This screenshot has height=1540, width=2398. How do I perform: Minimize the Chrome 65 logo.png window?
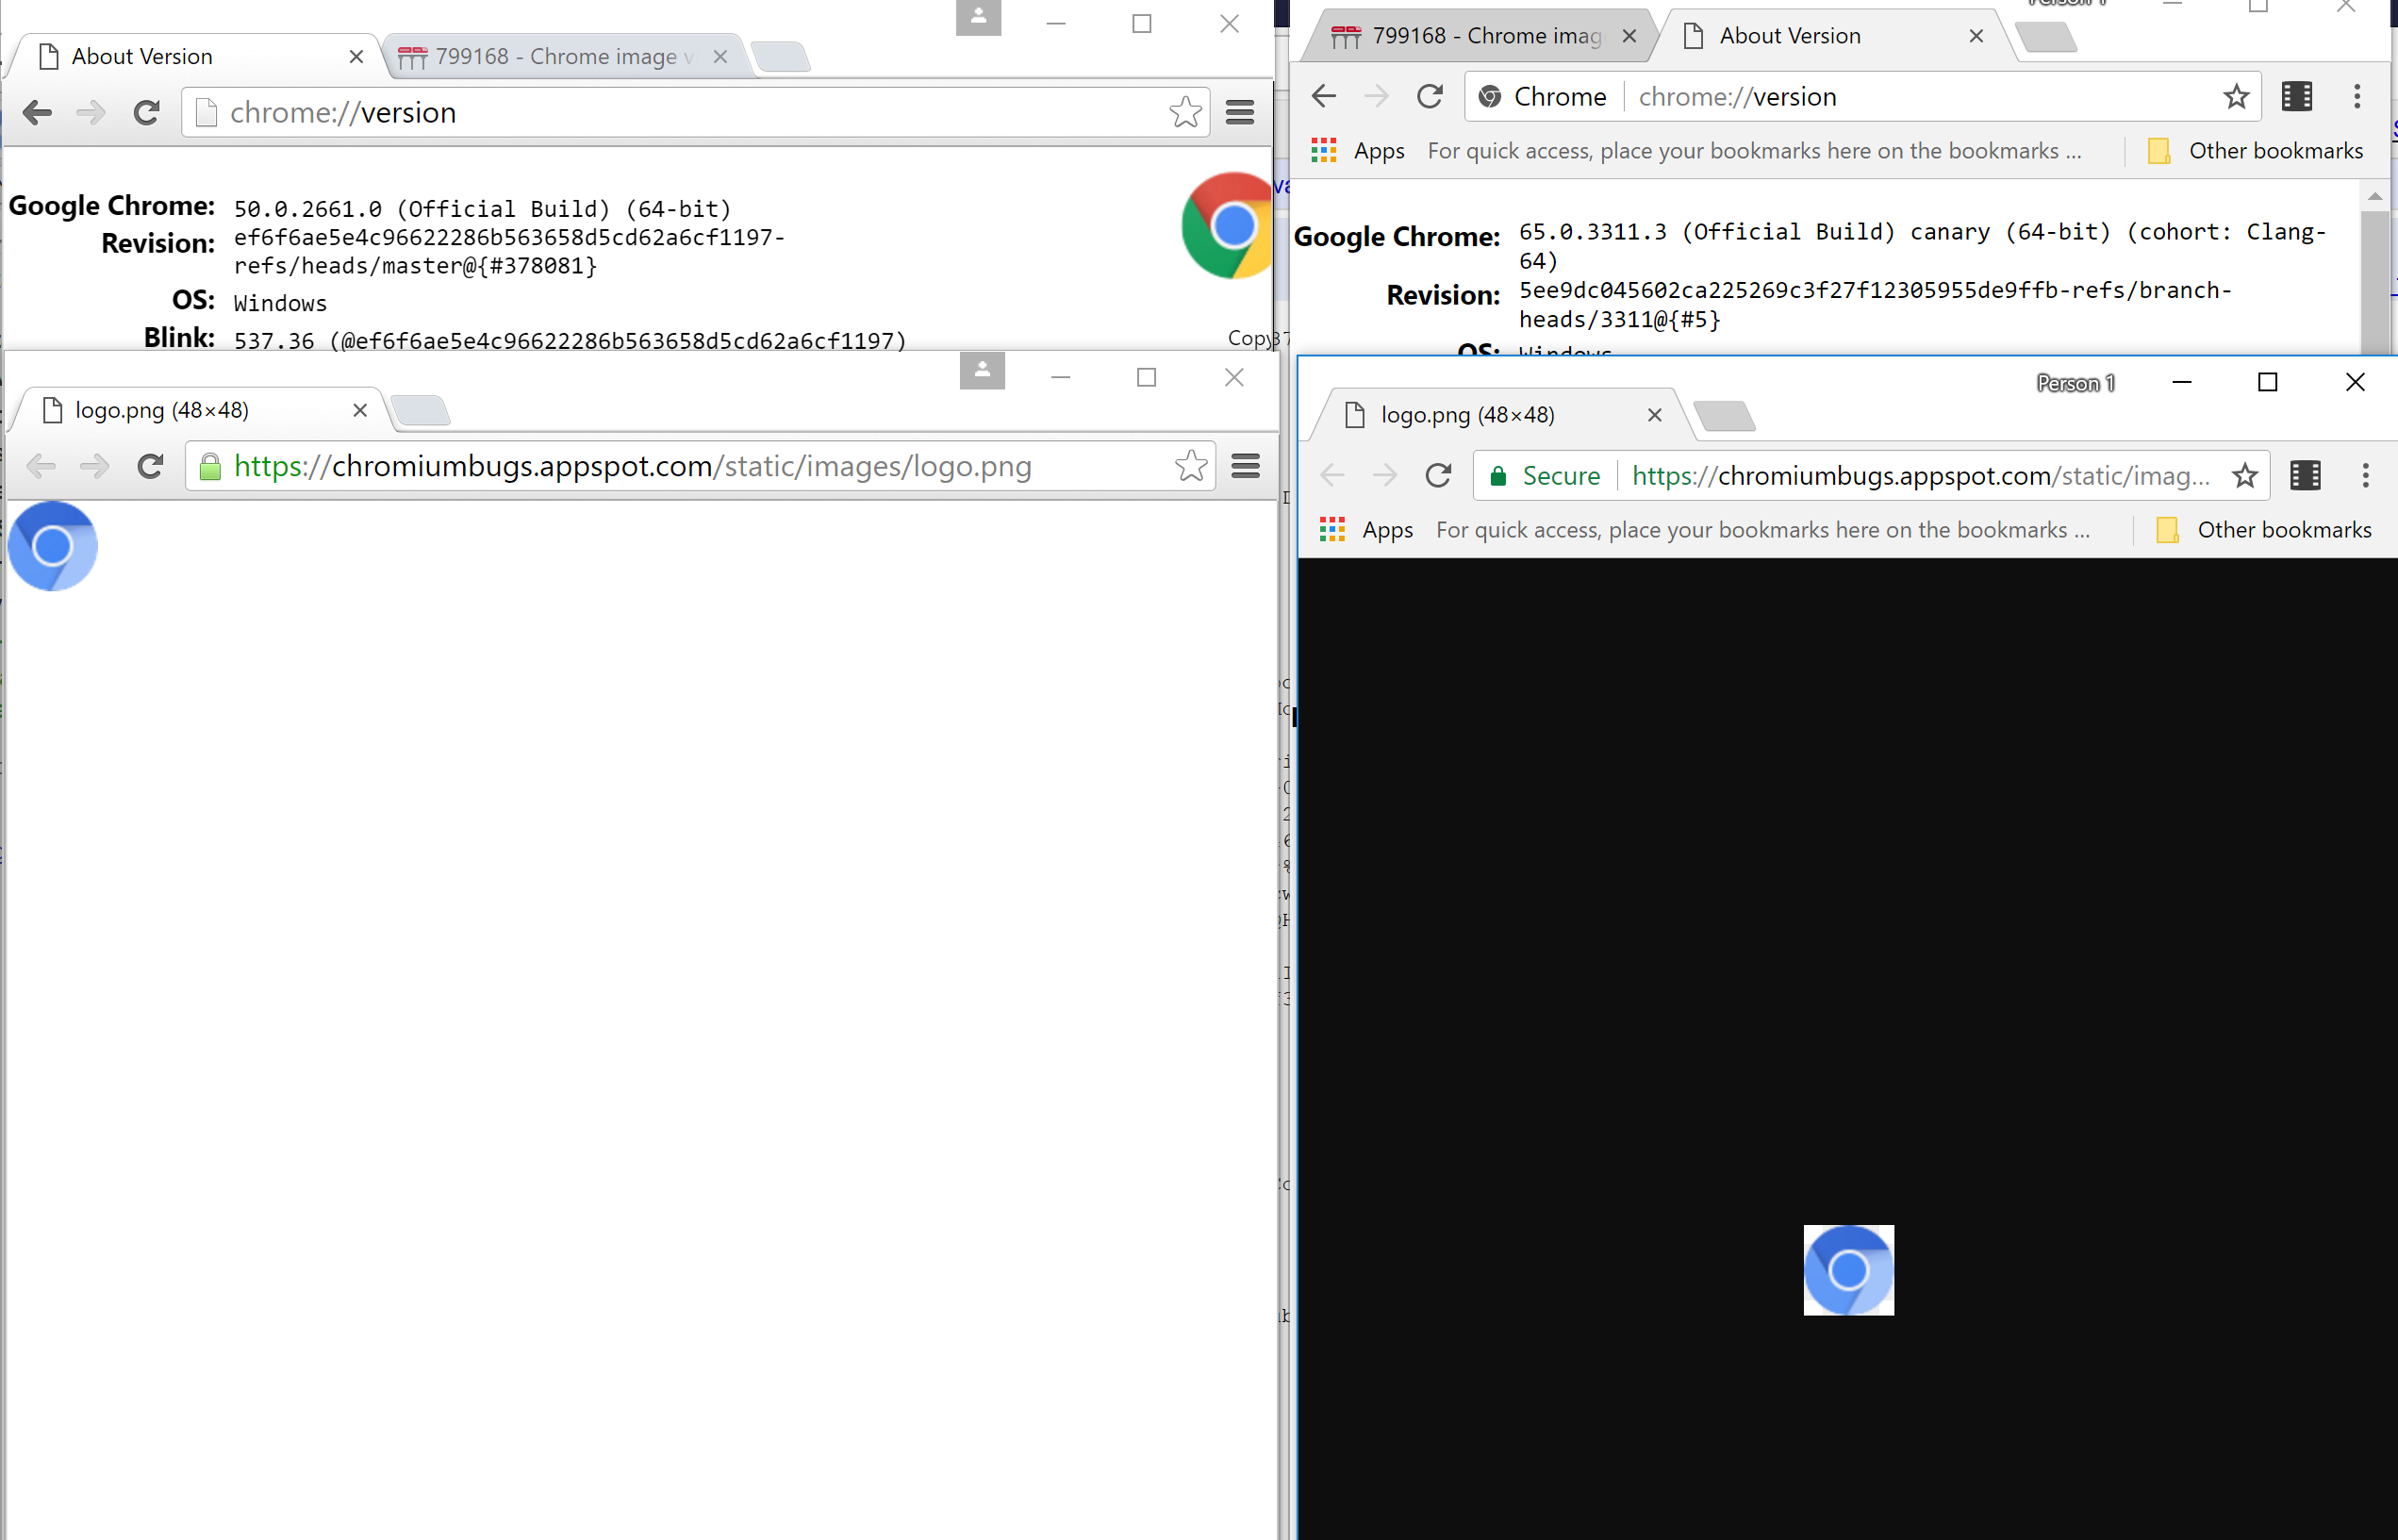(2182, 382)
